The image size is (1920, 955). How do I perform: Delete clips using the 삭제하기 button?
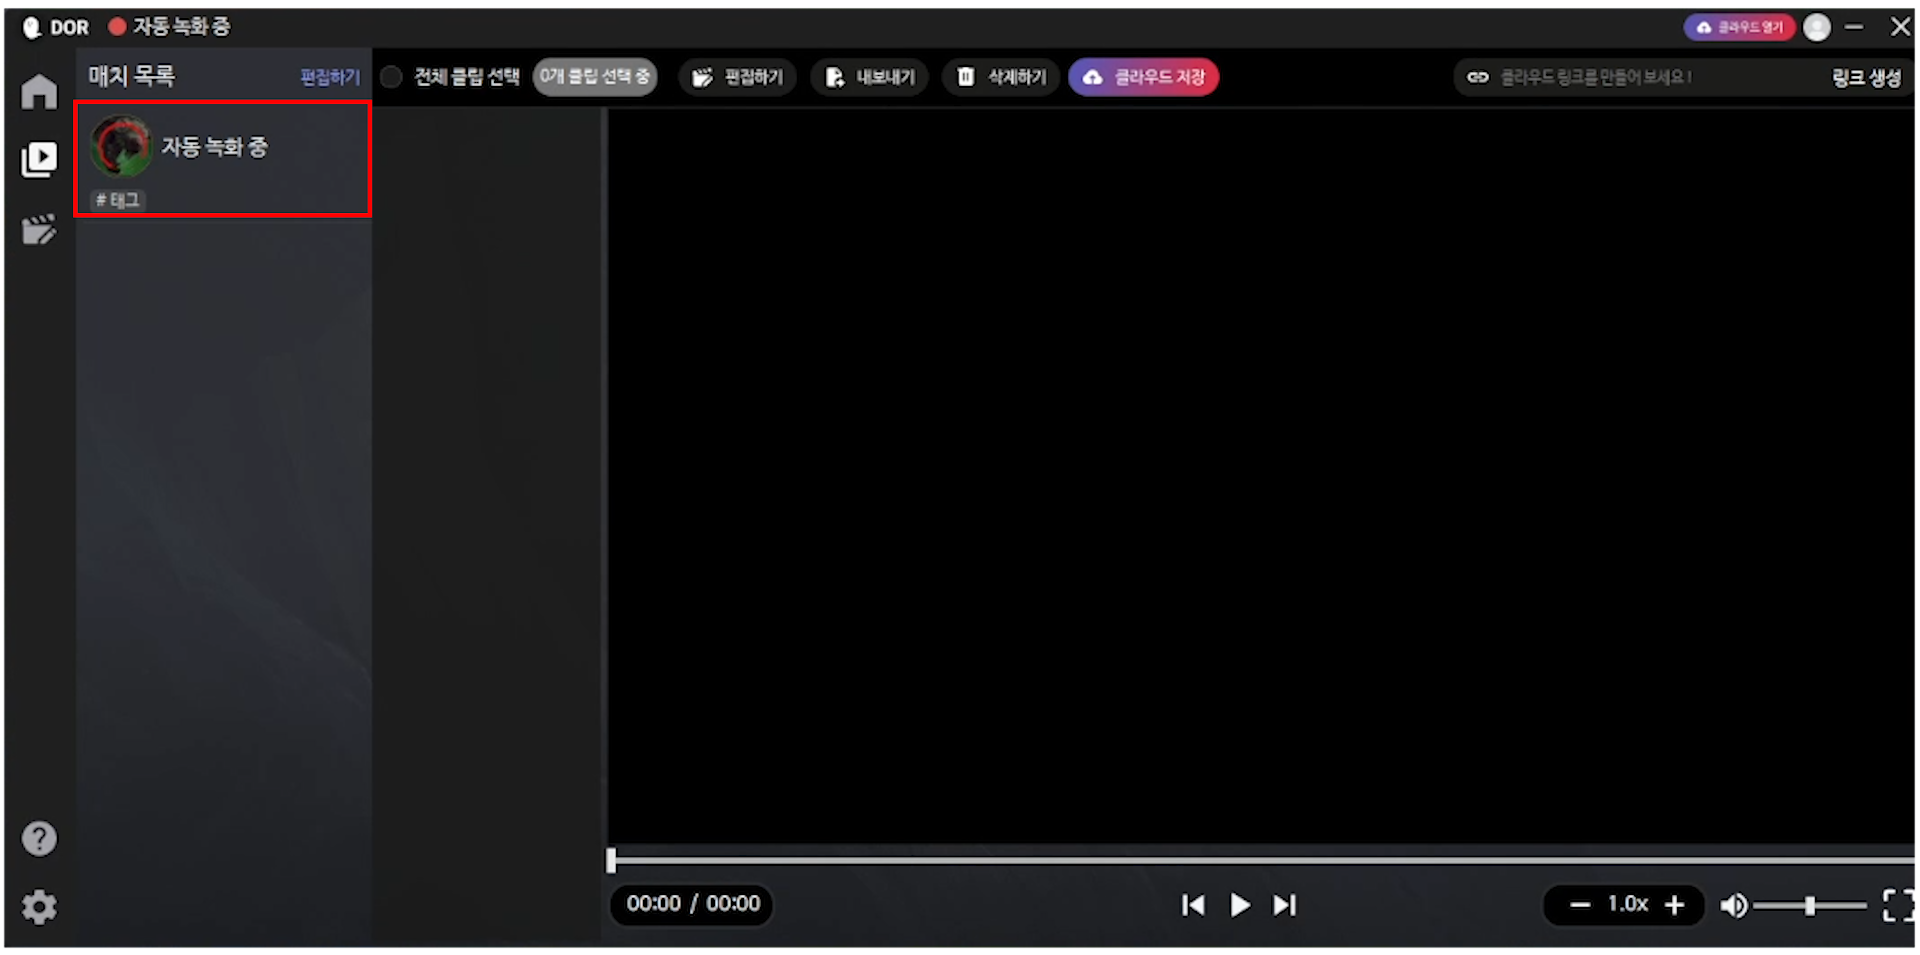click(1000, 76)
